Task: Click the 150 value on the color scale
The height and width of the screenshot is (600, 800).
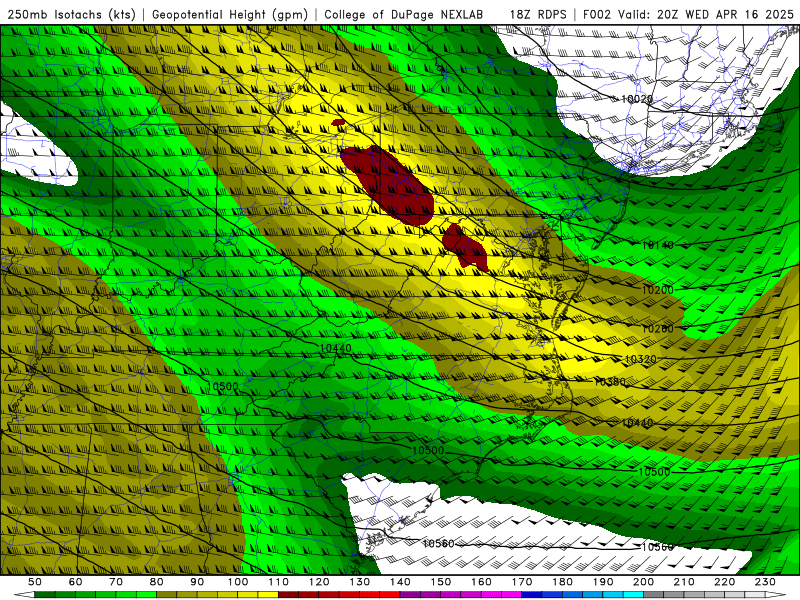Action: (441, 582)
